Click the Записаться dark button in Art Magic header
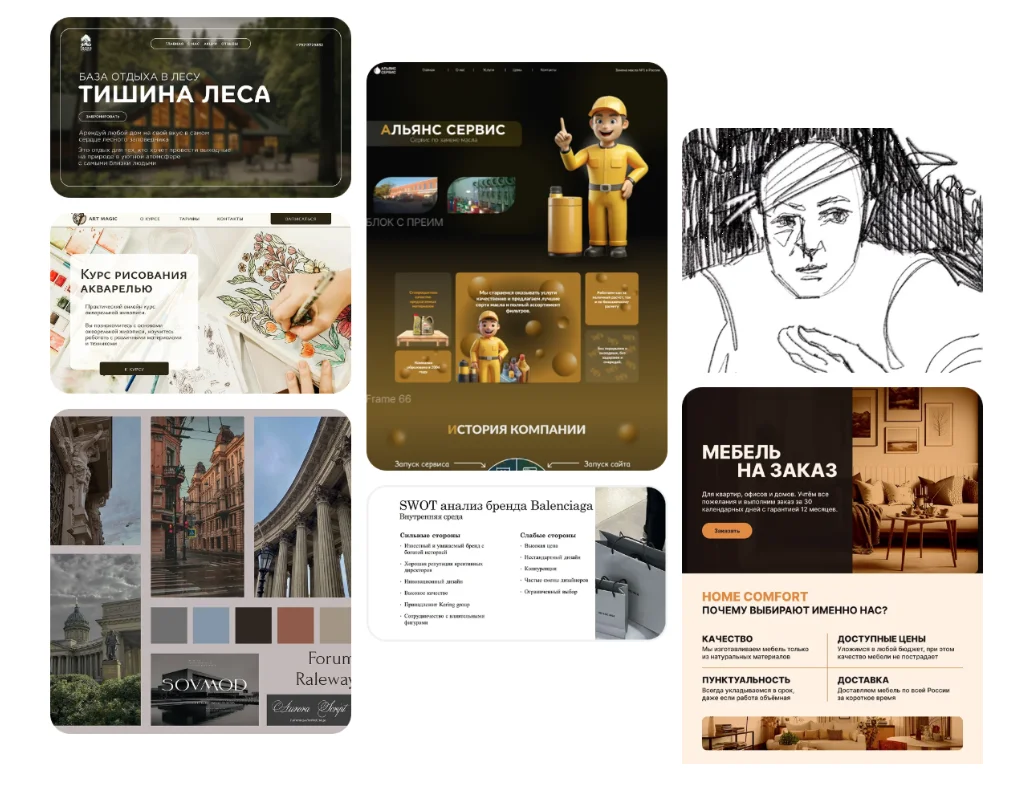Viewport: 1030px width, 790px height. [x=301, y=219]
